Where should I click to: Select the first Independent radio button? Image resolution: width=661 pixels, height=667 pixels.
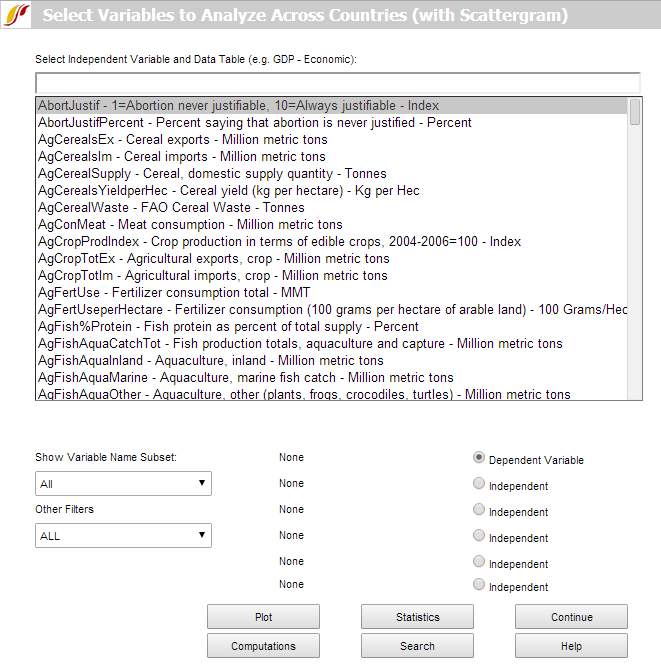(479, 484)
